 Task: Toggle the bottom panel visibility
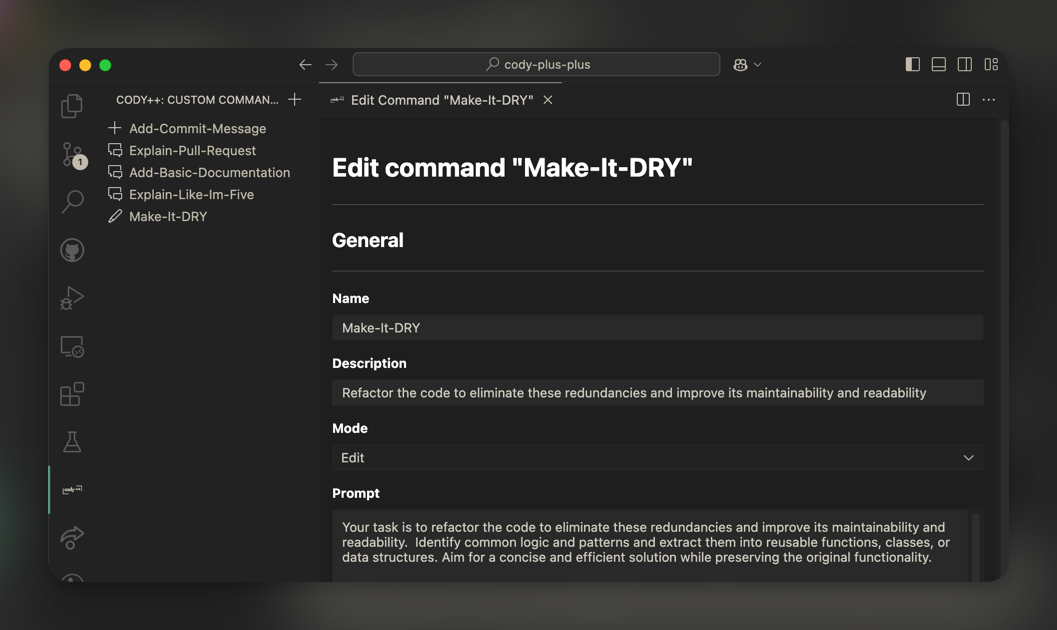pyautogui.click(x=938, y=64)
